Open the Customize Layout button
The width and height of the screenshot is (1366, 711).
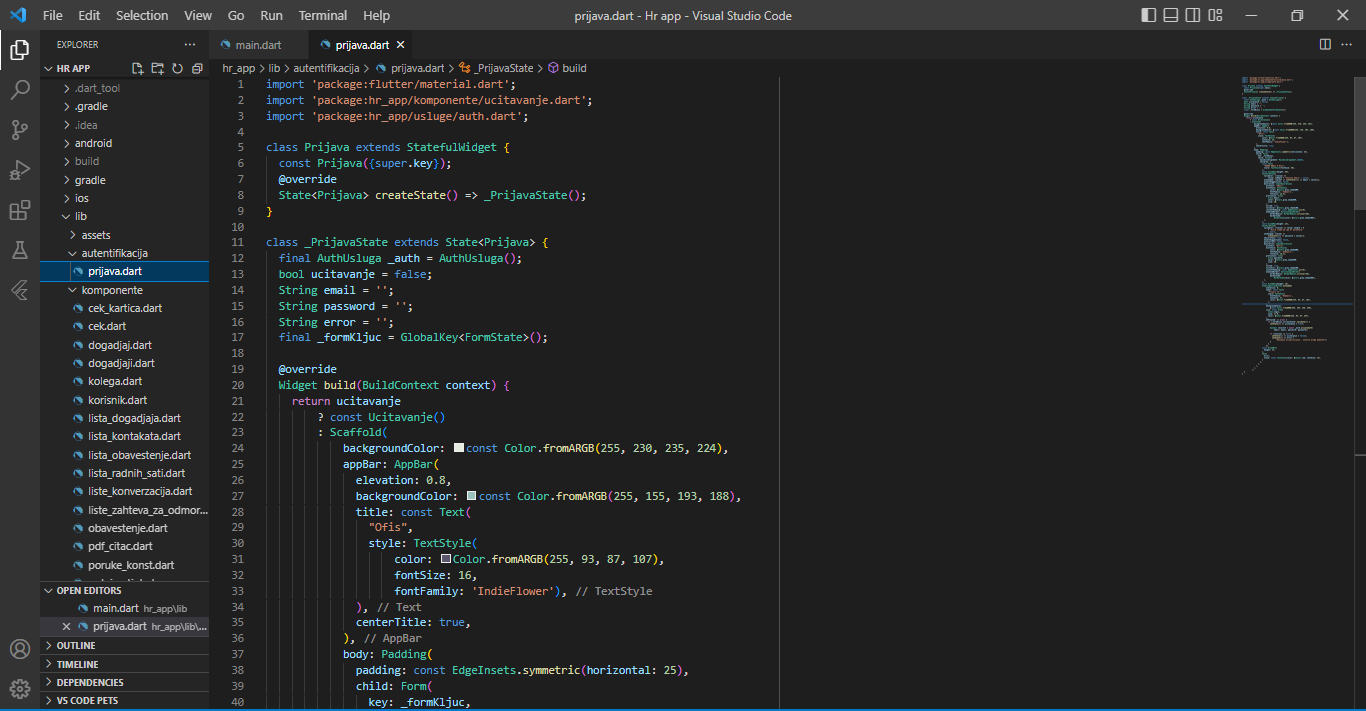tap(1215, 15)
